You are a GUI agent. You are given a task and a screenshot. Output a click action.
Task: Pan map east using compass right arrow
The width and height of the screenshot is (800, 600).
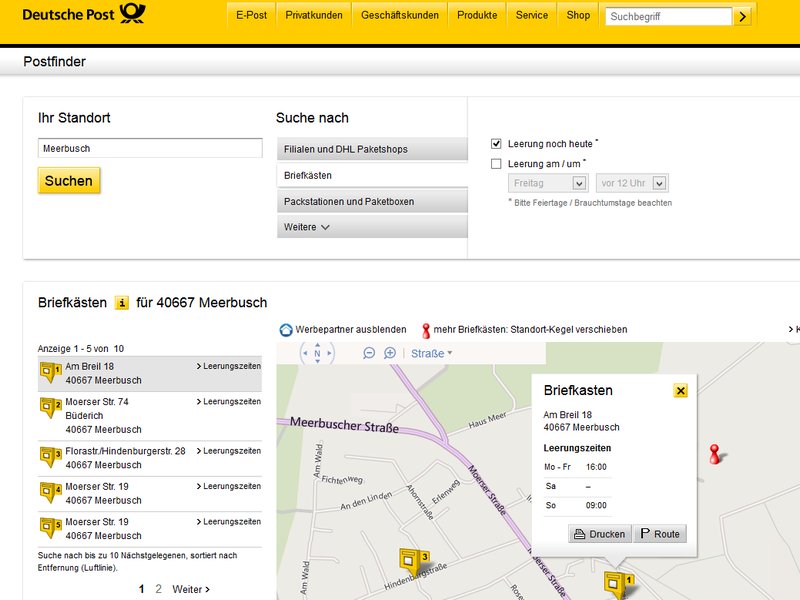point(330,353)
